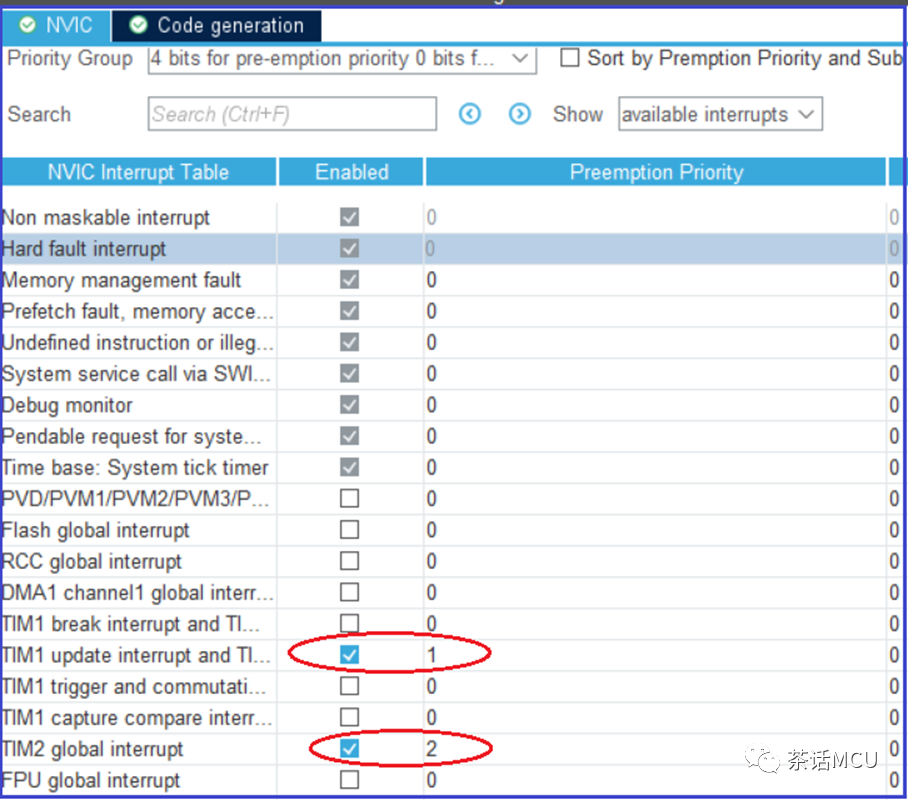Screen dimensions: 908x800
Task: Select RCC global interrupt row label
Action: point(91,562)
